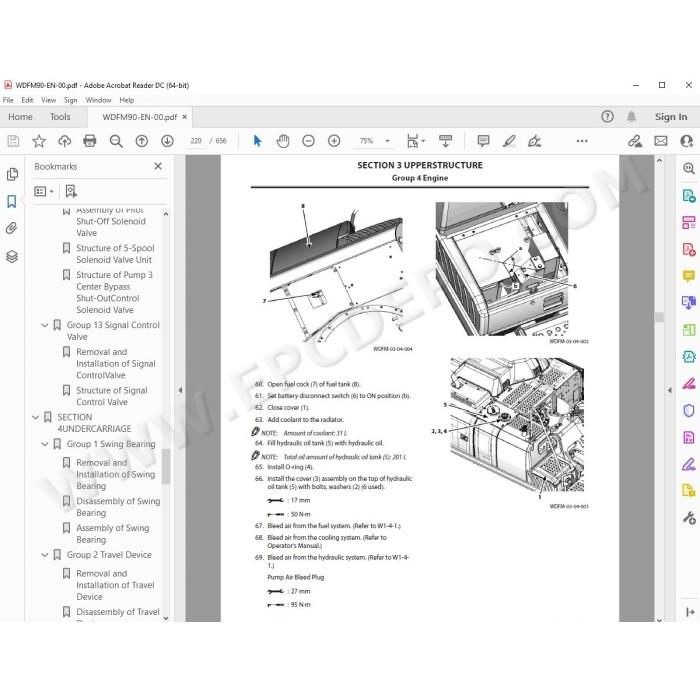The width and height of the screenshot is (700, 700).
Task: Open the View menu
Action: click(x=48, y=100)
